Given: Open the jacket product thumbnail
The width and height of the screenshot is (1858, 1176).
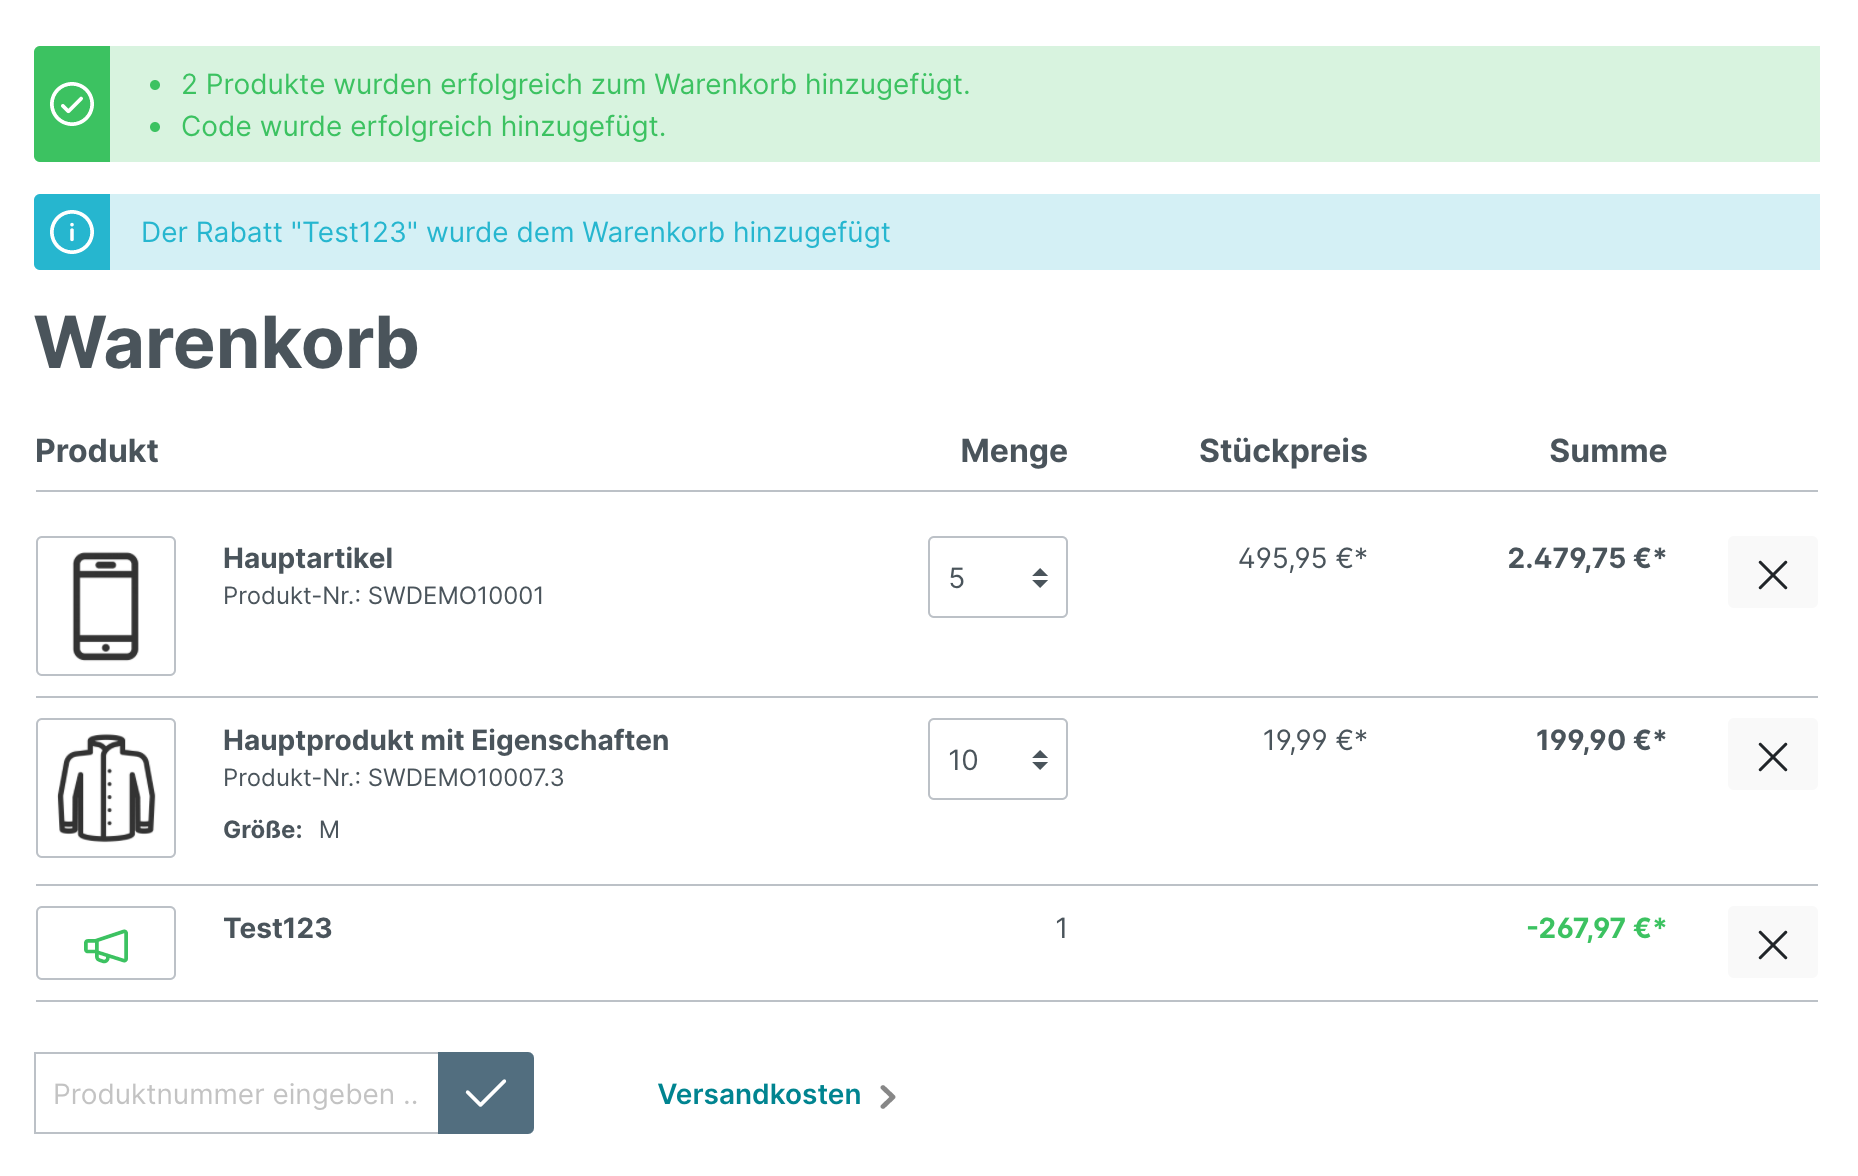Looking at the screenshot, I should click(106, 788).
